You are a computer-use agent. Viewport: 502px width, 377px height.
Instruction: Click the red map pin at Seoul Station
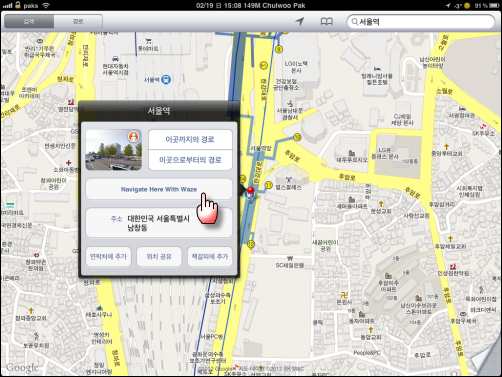[x=251, y=193]
